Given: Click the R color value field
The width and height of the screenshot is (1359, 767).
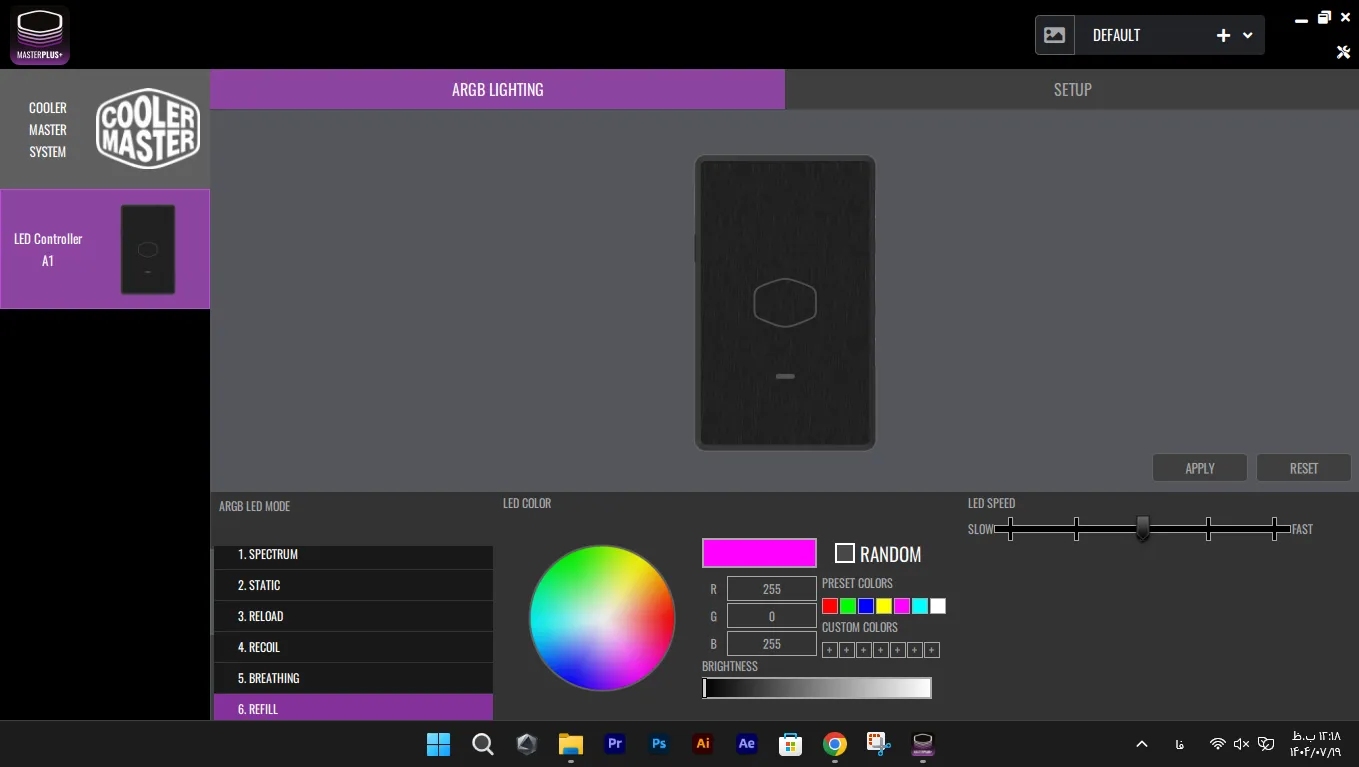Looking at the screenshot, I should (771, 589).
